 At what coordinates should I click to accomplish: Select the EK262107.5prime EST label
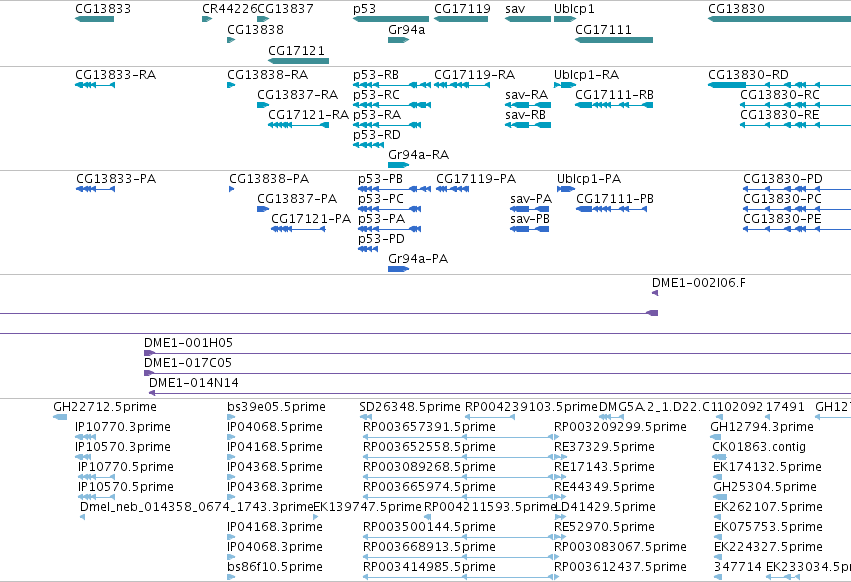click(x=768, y=507)
